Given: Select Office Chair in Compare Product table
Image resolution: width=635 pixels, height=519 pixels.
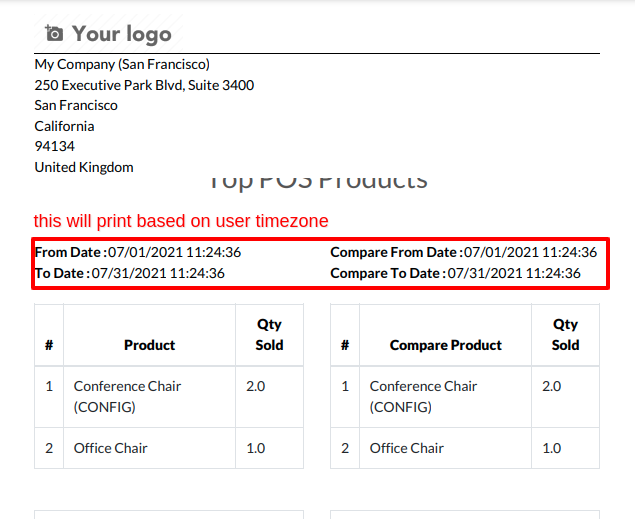Looking at the screenshot, I should tap(407, 448).
